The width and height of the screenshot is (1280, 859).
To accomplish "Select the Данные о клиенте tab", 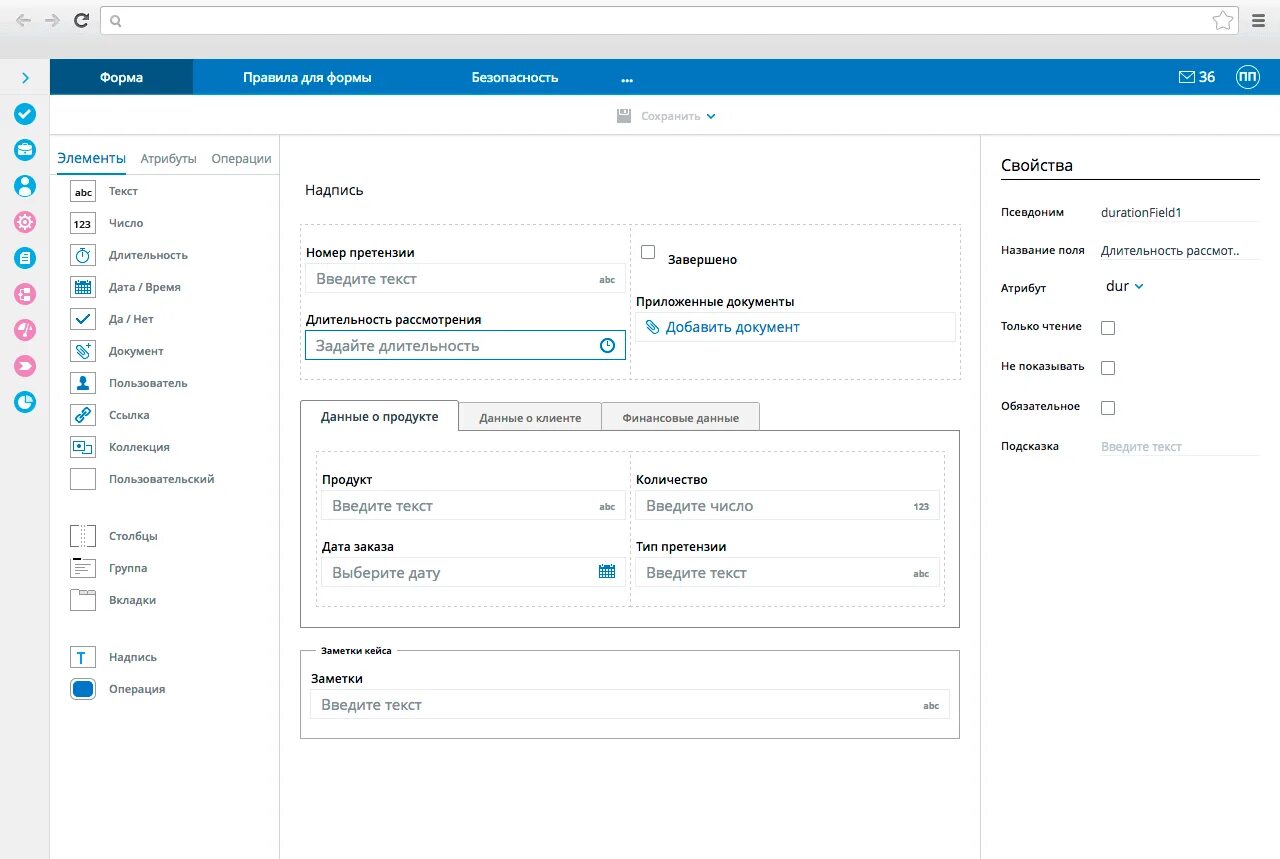I will pos(530,417).
